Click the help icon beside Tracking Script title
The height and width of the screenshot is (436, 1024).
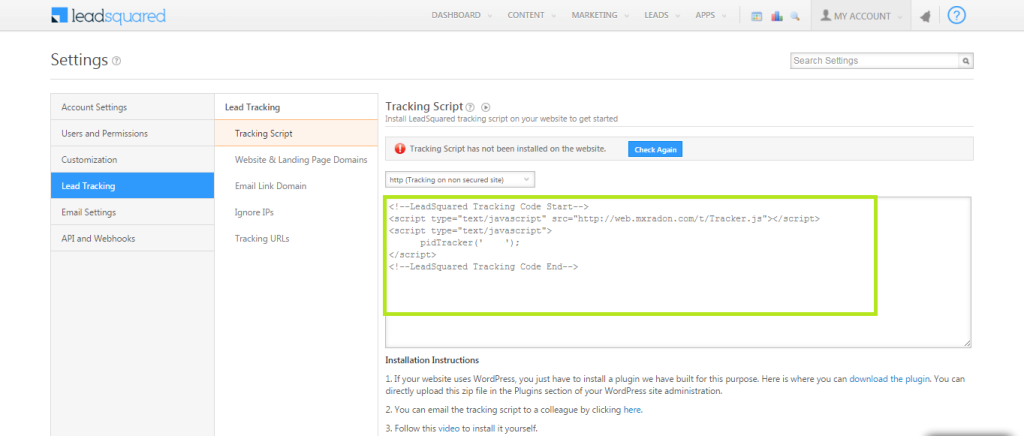pos(470,107)
